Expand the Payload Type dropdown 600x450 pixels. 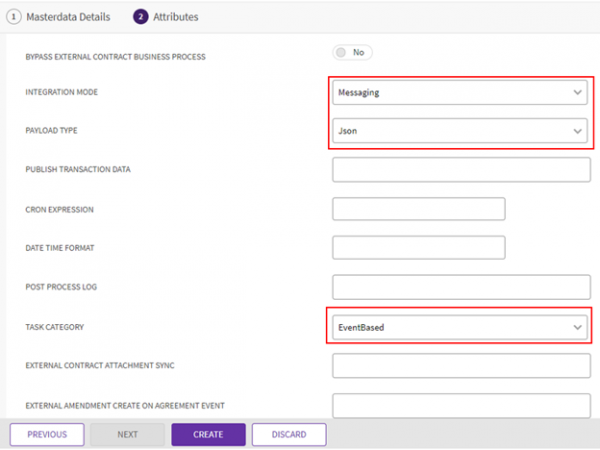point(458,131)
